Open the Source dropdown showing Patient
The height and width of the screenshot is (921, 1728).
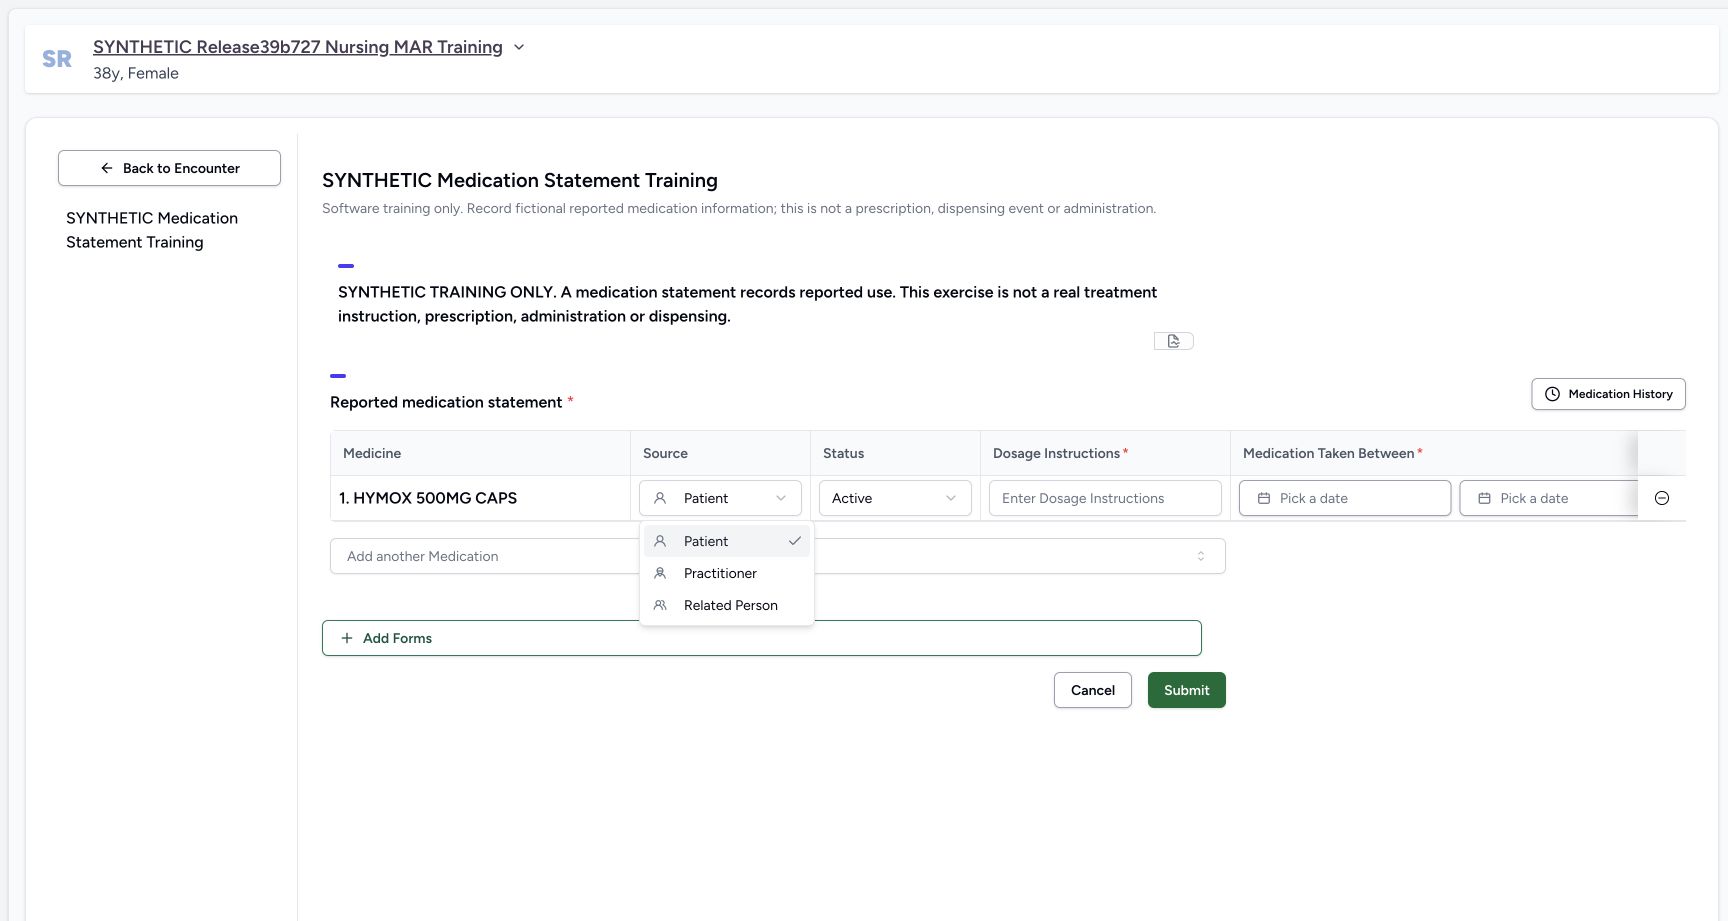(x=720, y=498)
